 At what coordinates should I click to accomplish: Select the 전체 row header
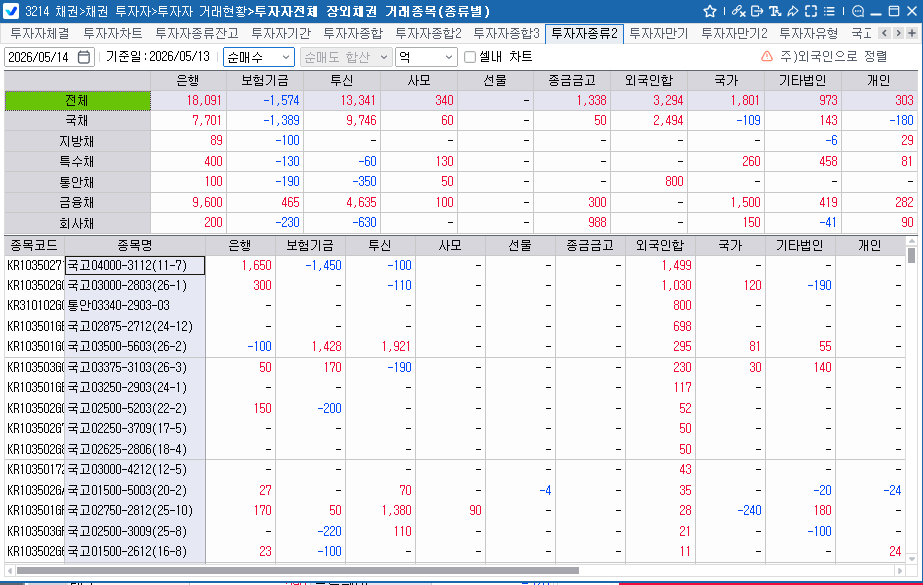pos(77,101)
